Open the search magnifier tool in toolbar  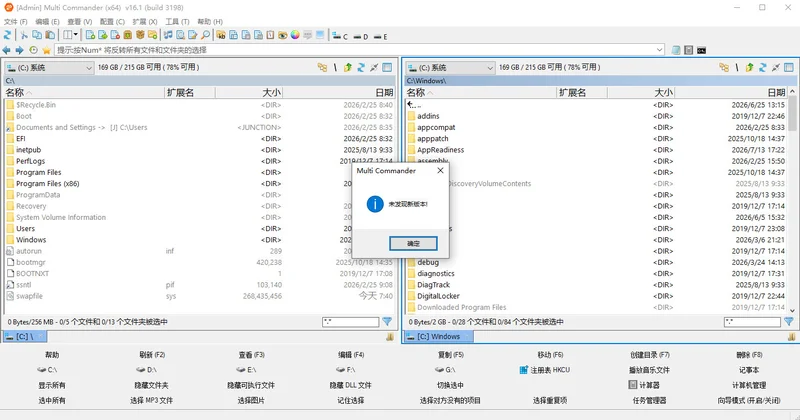205,35
